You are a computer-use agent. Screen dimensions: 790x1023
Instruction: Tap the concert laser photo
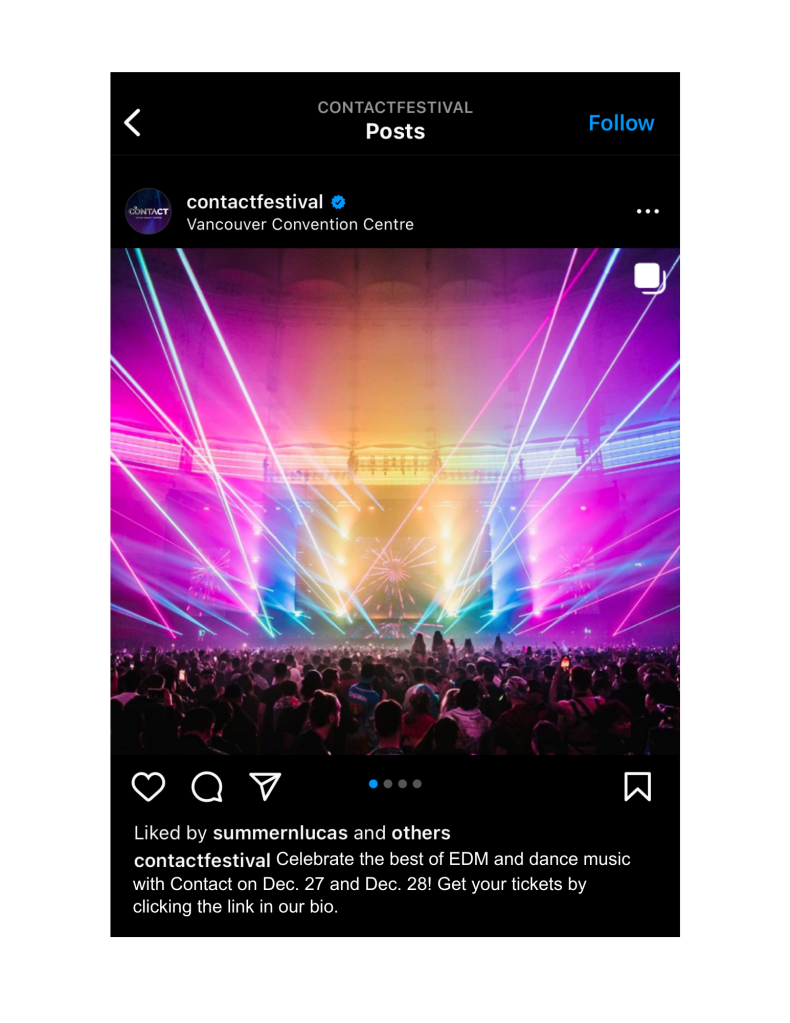395,501
